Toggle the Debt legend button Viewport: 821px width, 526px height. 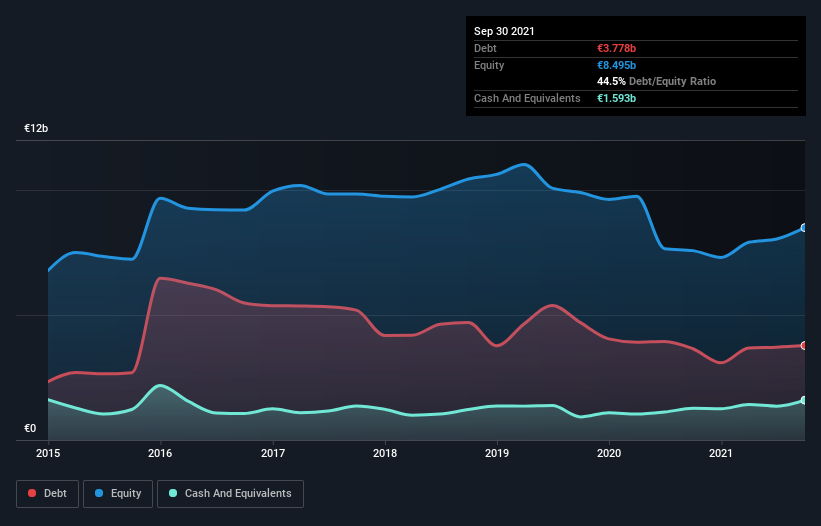tap(48, 494)
